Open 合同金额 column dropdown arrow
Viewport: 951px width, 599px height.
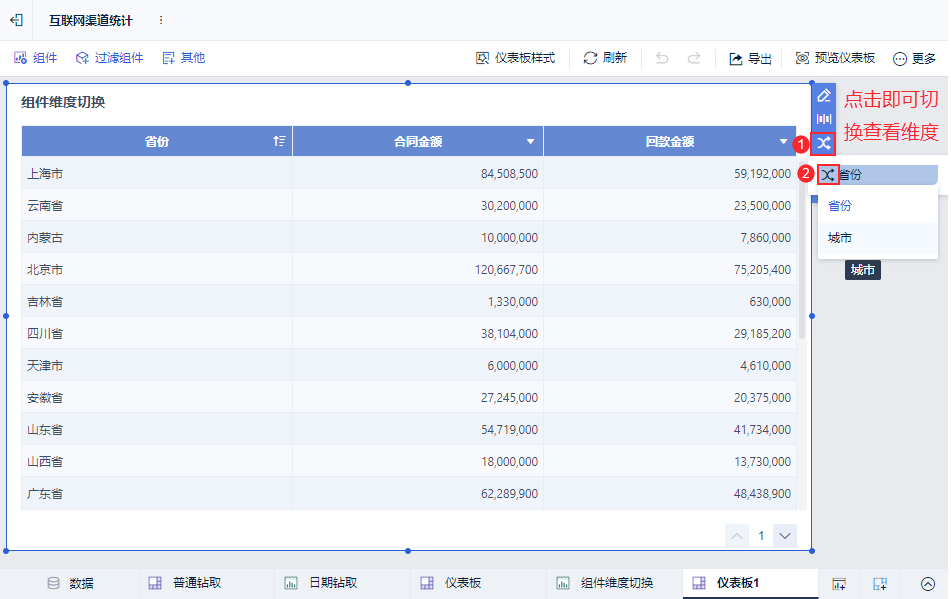(531, 142)
